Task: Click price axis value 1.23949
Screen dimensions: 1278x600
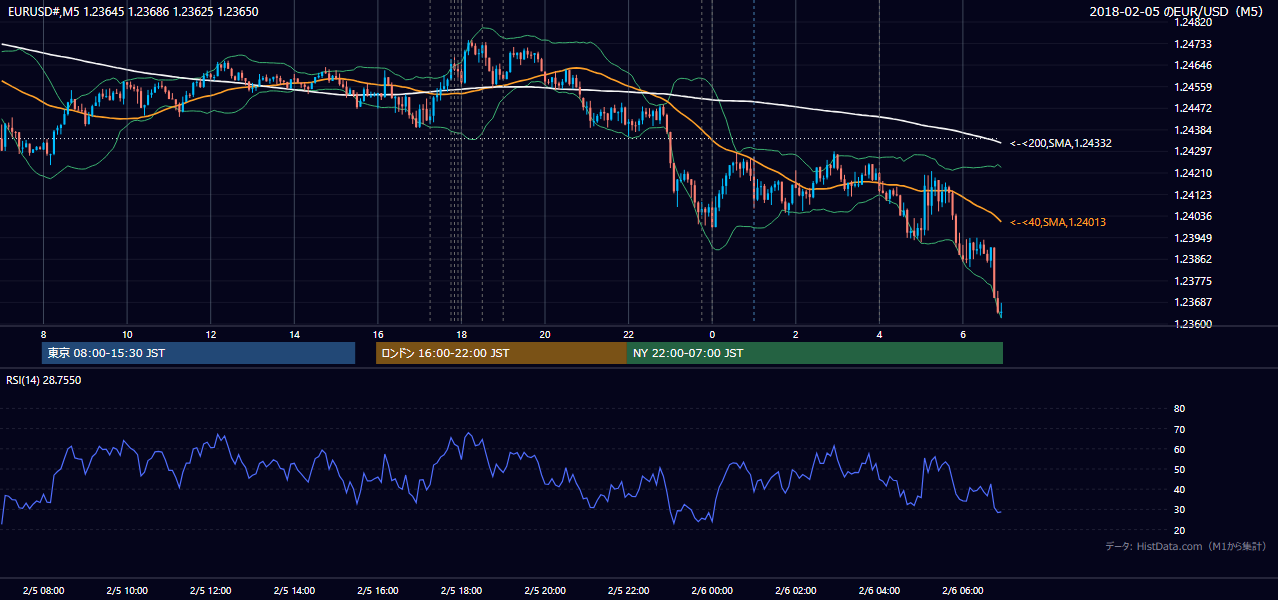Action: coord(1192,238)
